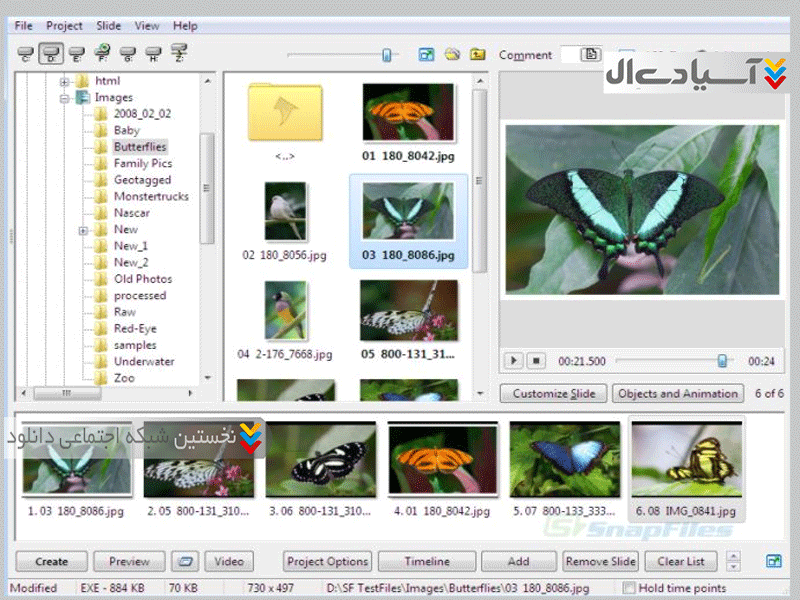Screen dimensions: 800x600
Task: Expand the New folder node
Action: point(83,230)
